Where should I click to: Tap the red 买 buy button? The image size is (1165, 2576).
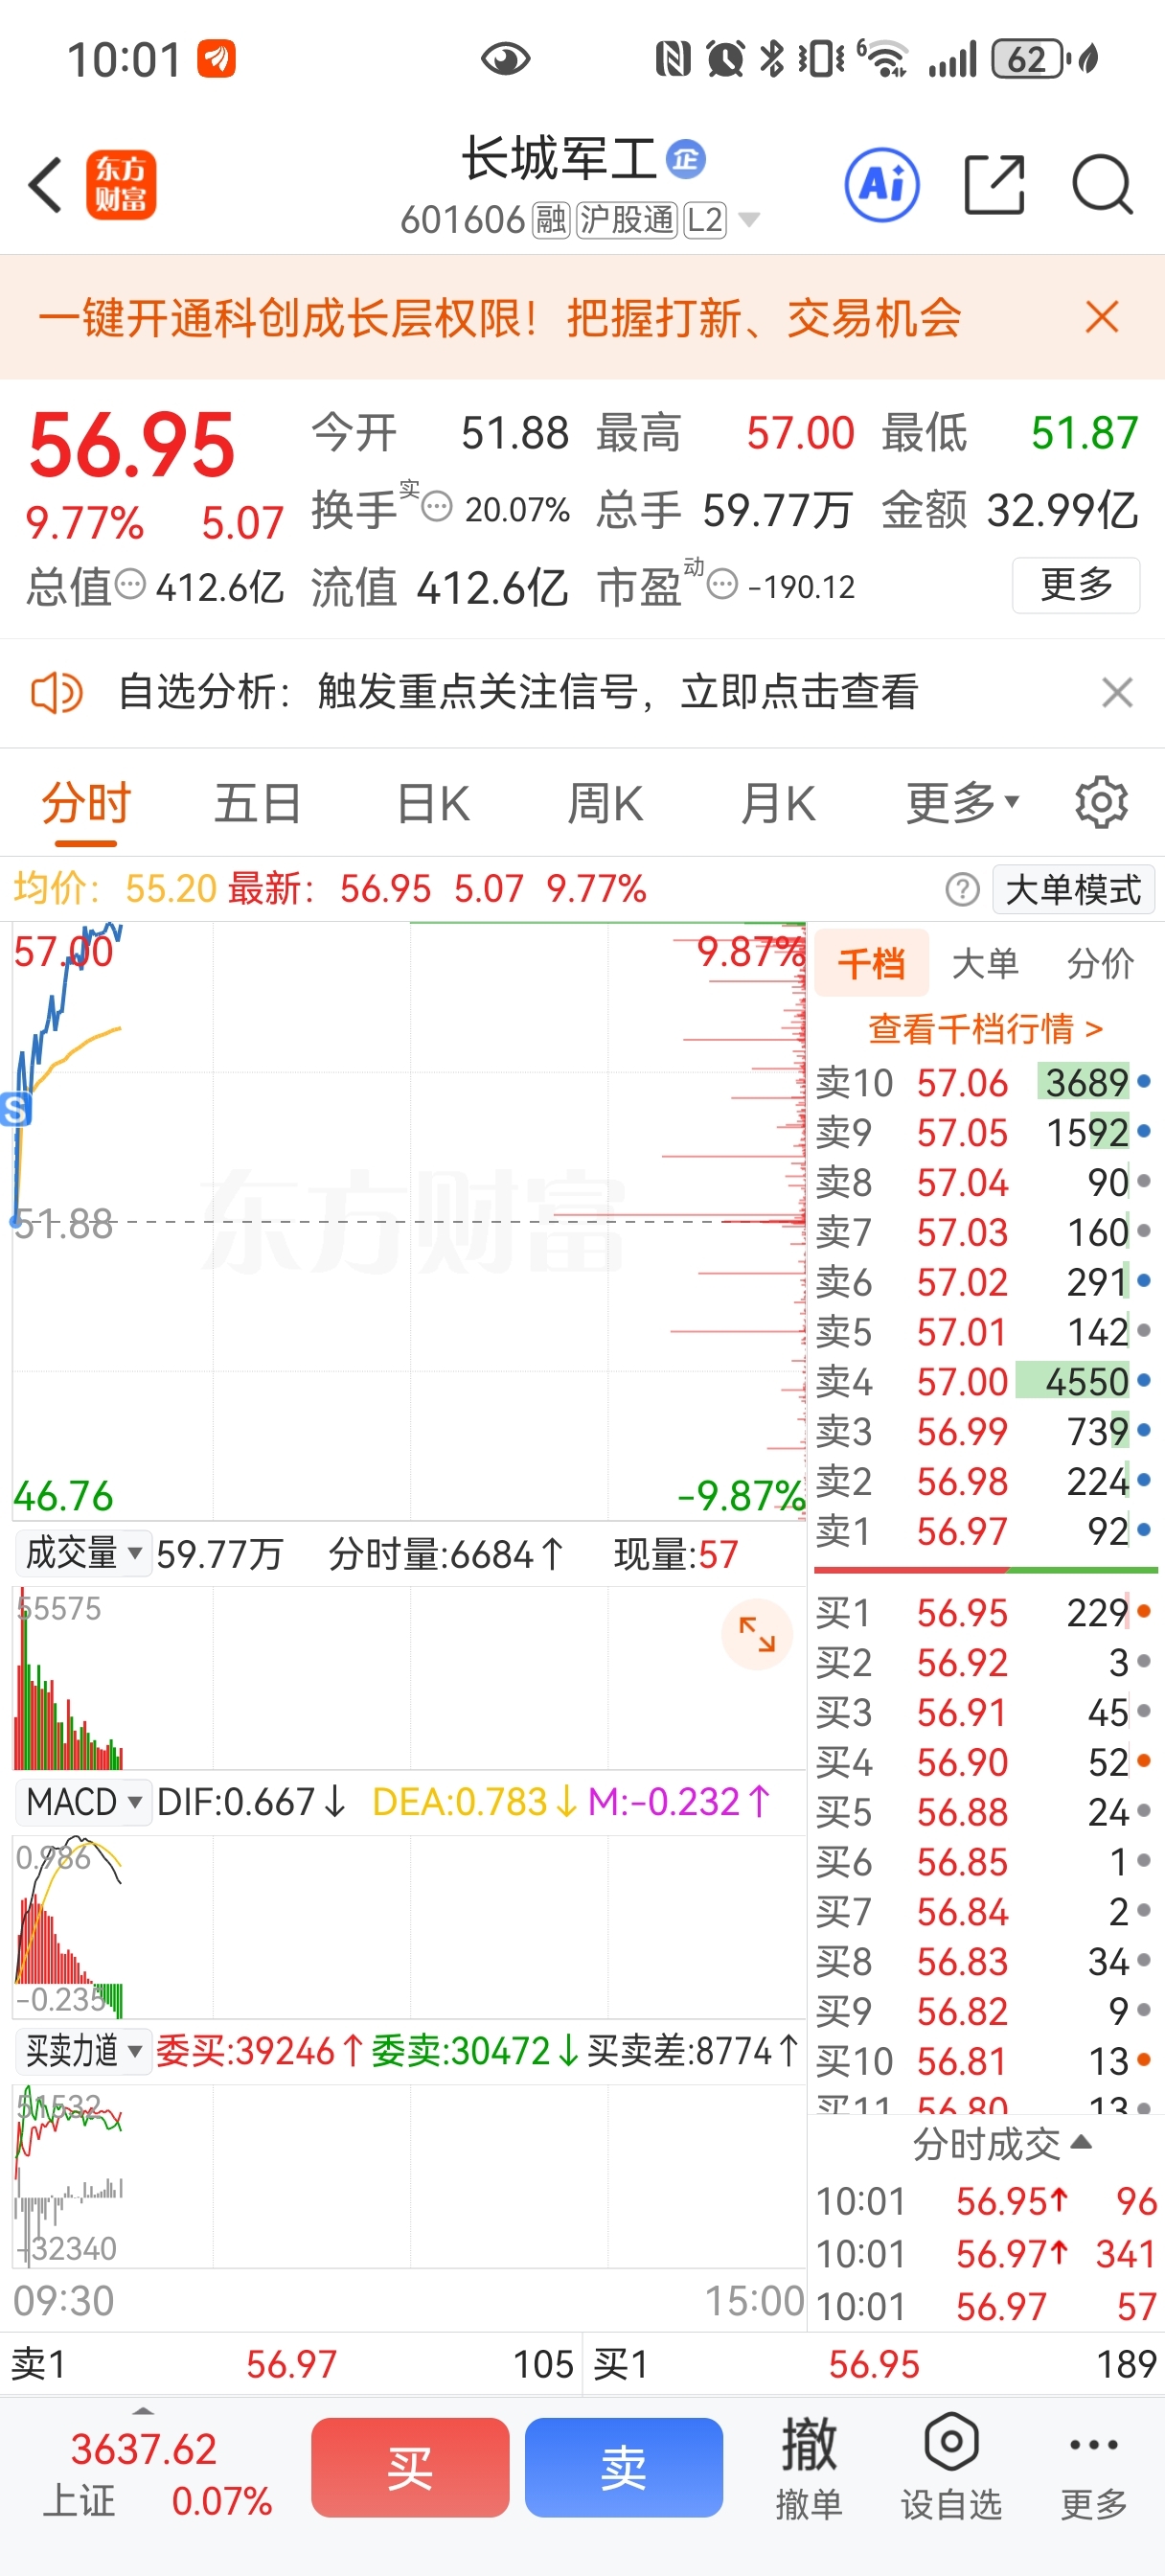tap(410, 2467)
